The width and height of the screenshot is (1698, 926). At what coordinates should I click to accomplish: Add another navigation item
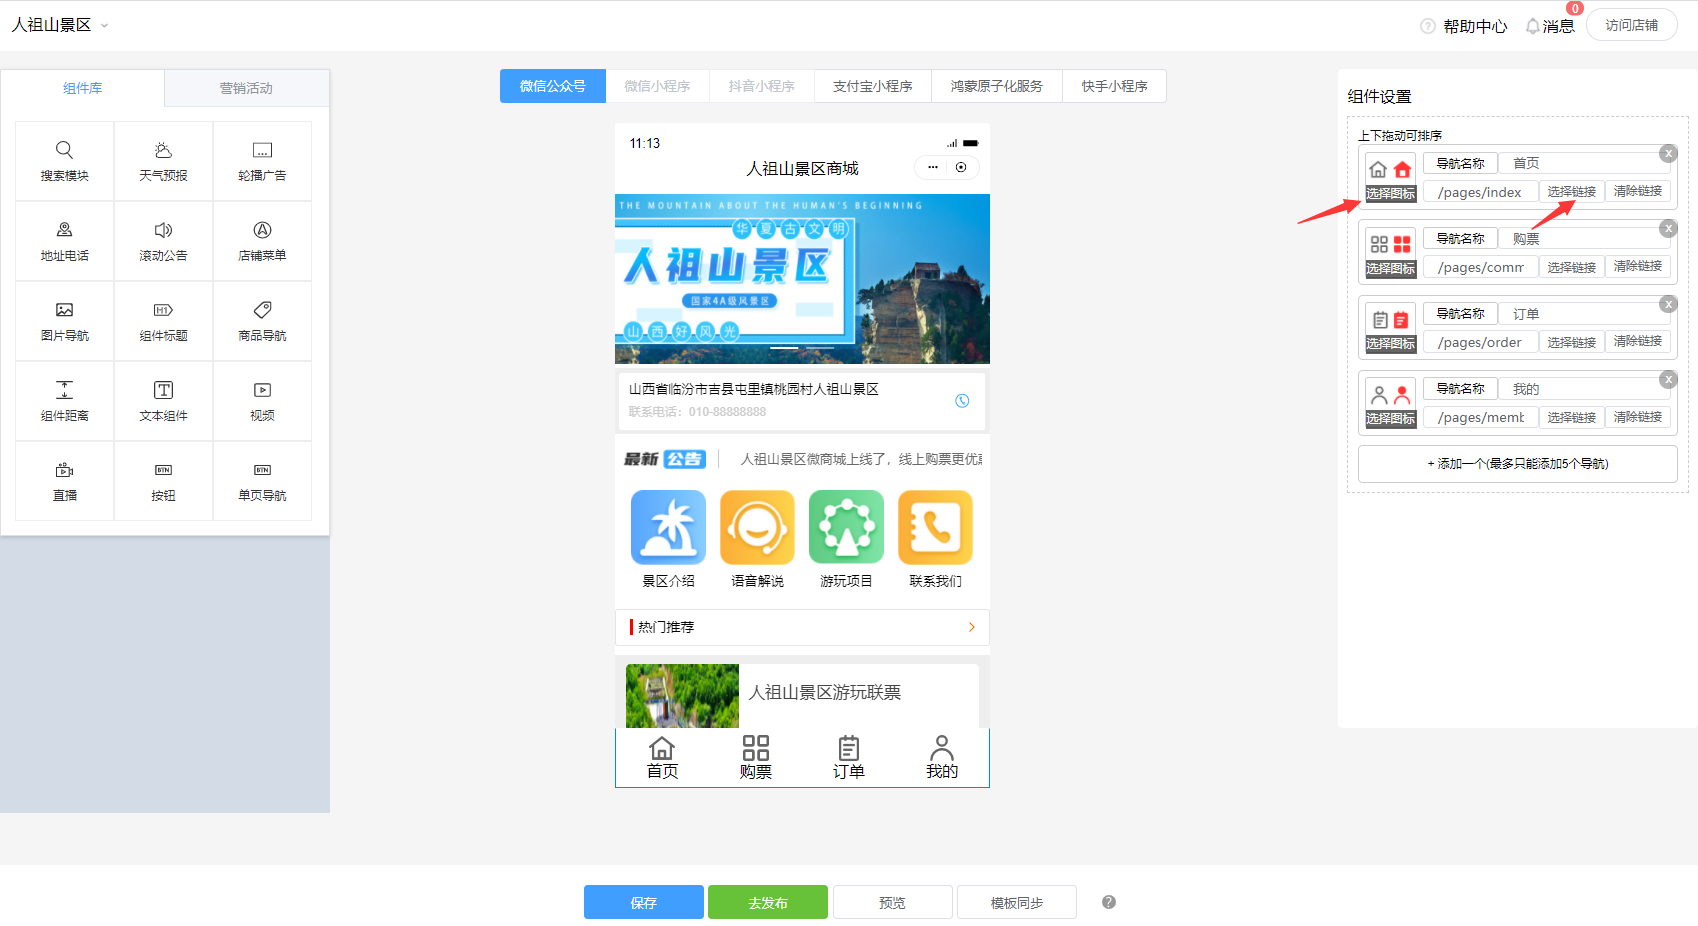pyautogui.click(x=1517, y=464)
